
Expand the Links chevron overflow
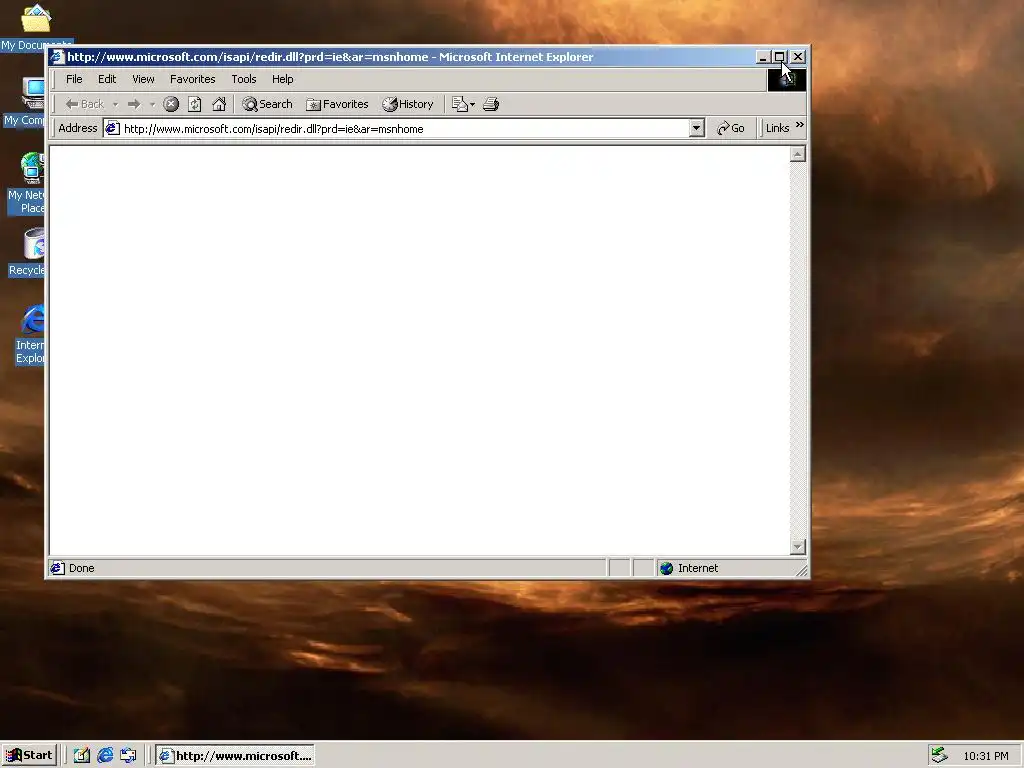[800, 125]
